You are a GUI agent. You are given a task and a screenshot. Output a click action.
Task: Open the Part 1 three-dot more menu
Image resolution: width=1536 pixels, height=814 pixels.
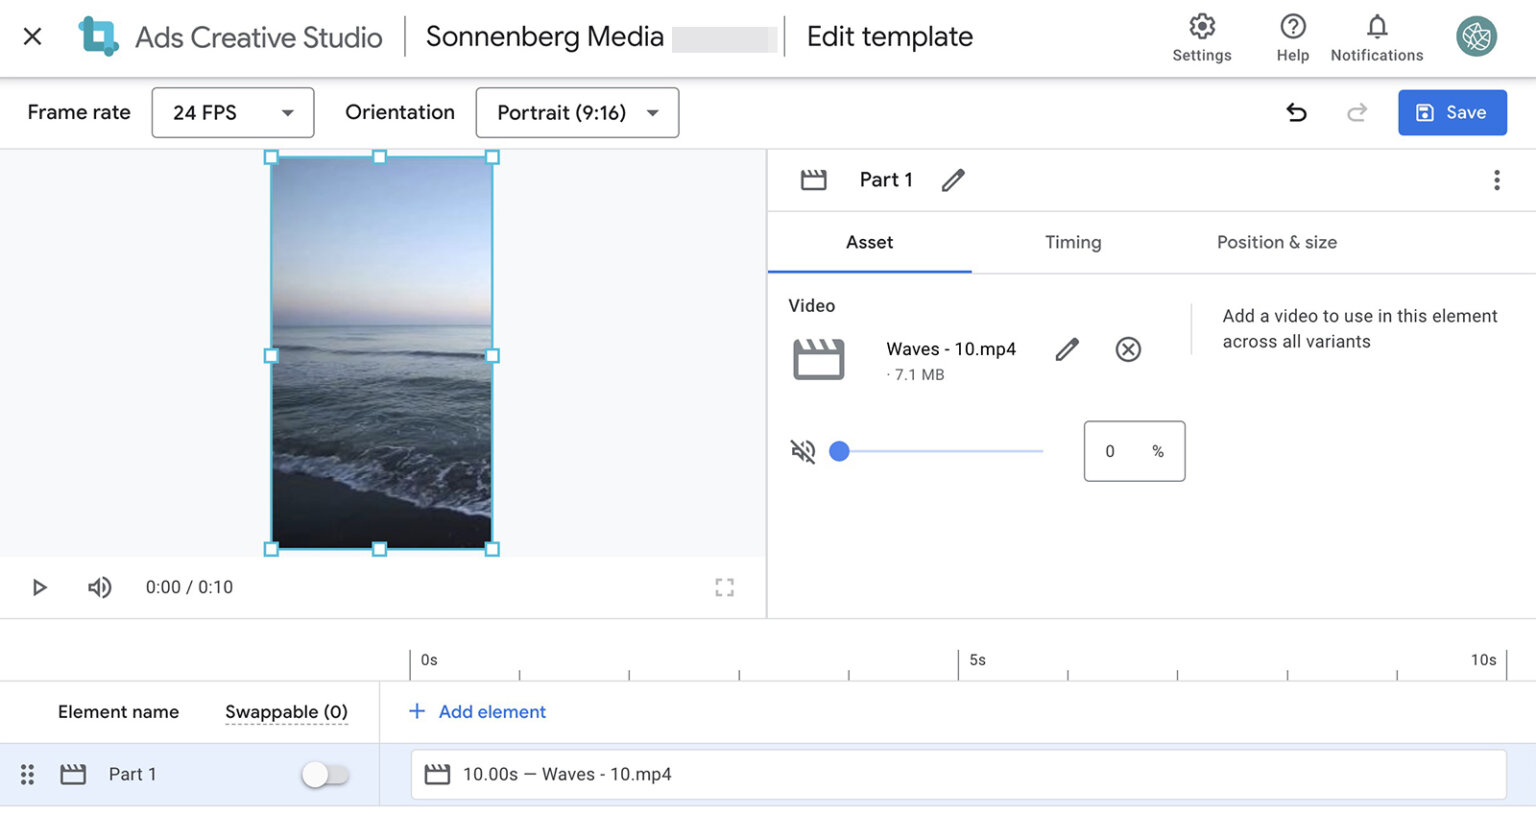tap(1496, 180)
